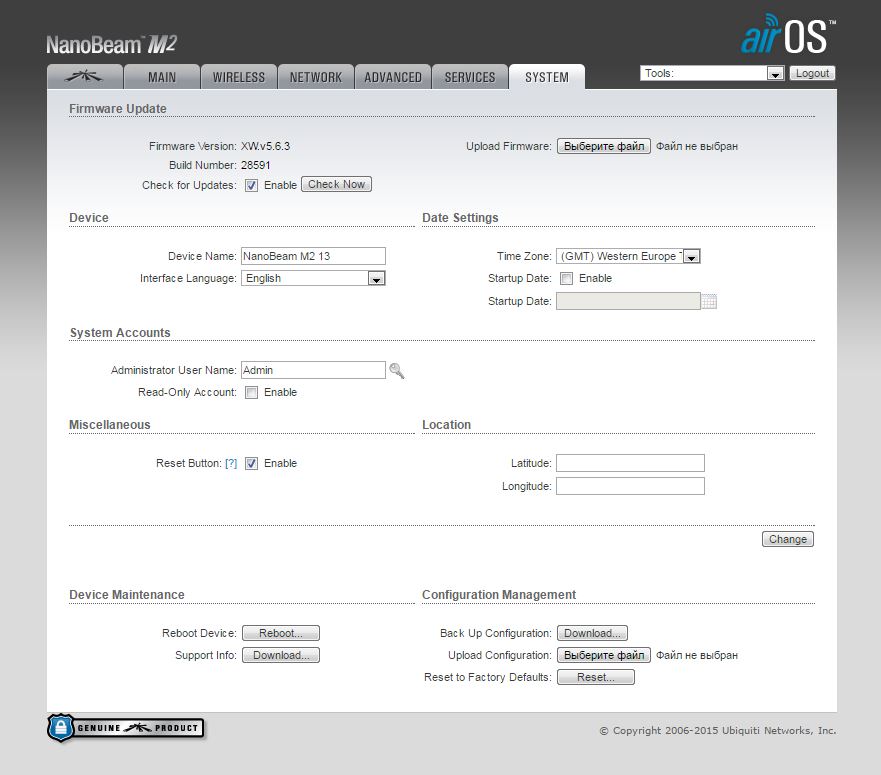
Task: Click the Change button
Action: coord(788,539)
